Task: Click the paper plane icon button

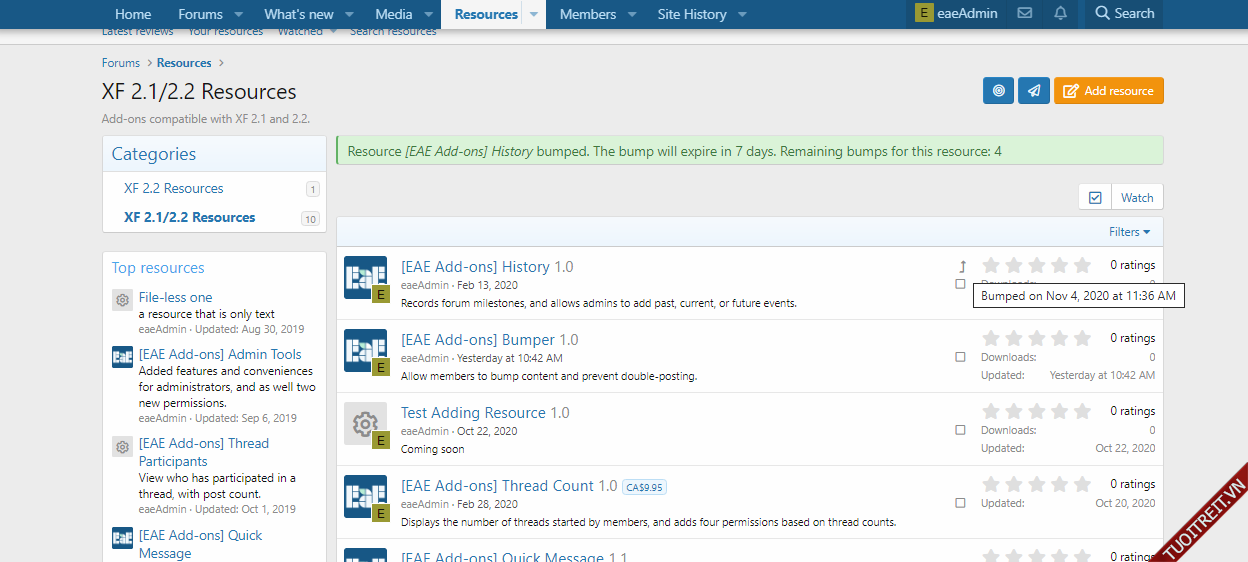Action: [1034, 91]
